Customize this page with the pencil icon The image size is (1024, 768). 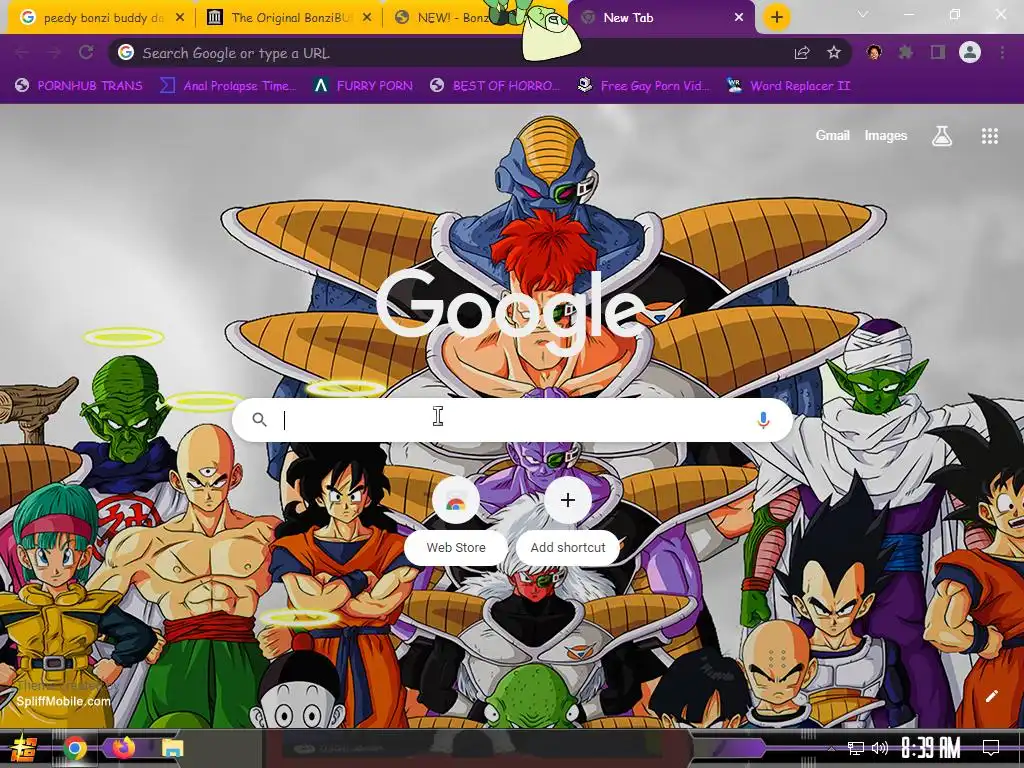point(991,696)
